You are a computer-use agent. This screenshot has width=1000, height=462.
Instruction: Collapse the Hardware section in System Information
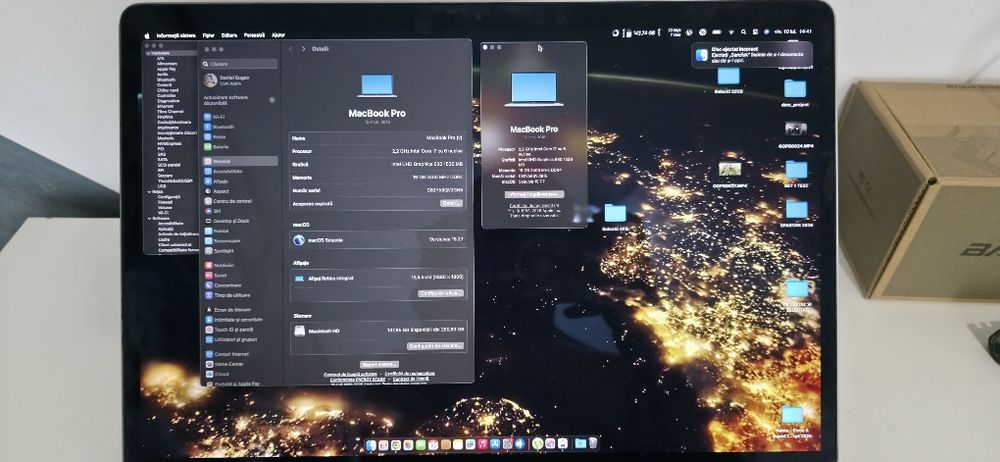pos(148,53)
